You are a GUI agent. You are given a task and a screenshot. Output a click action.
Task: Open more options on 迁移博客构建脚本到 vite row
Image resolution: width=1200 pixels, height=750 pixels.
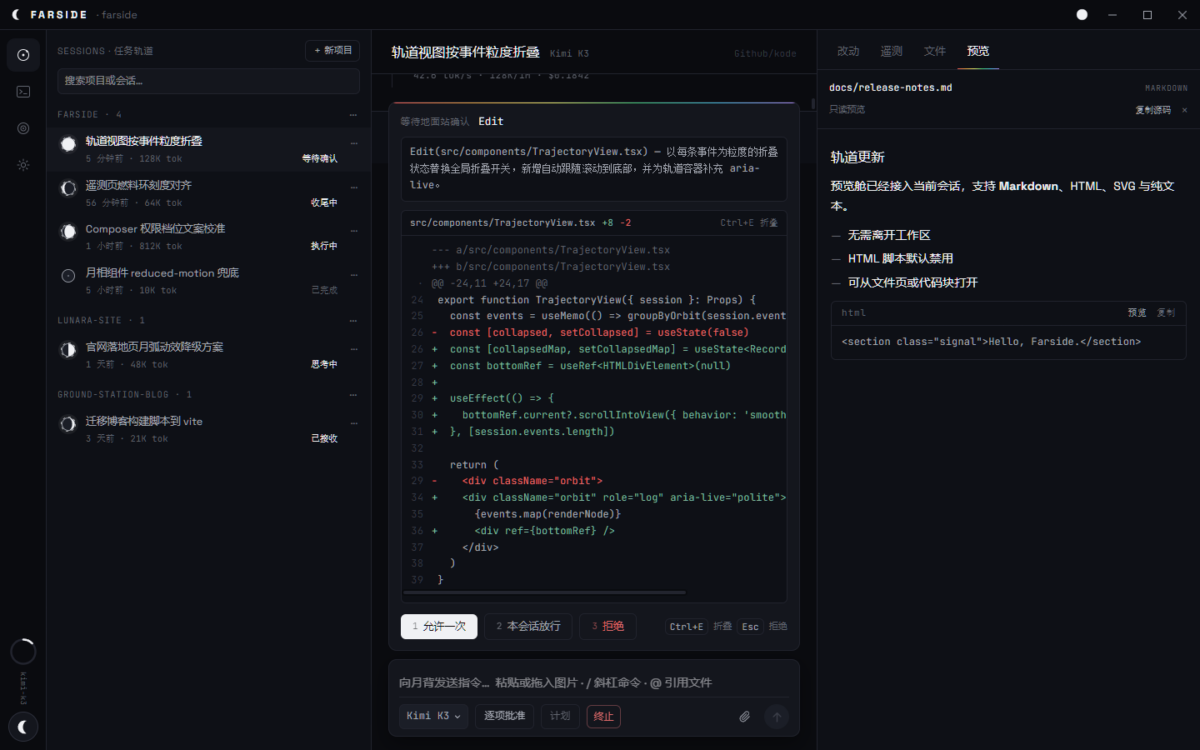coord(353,422)
